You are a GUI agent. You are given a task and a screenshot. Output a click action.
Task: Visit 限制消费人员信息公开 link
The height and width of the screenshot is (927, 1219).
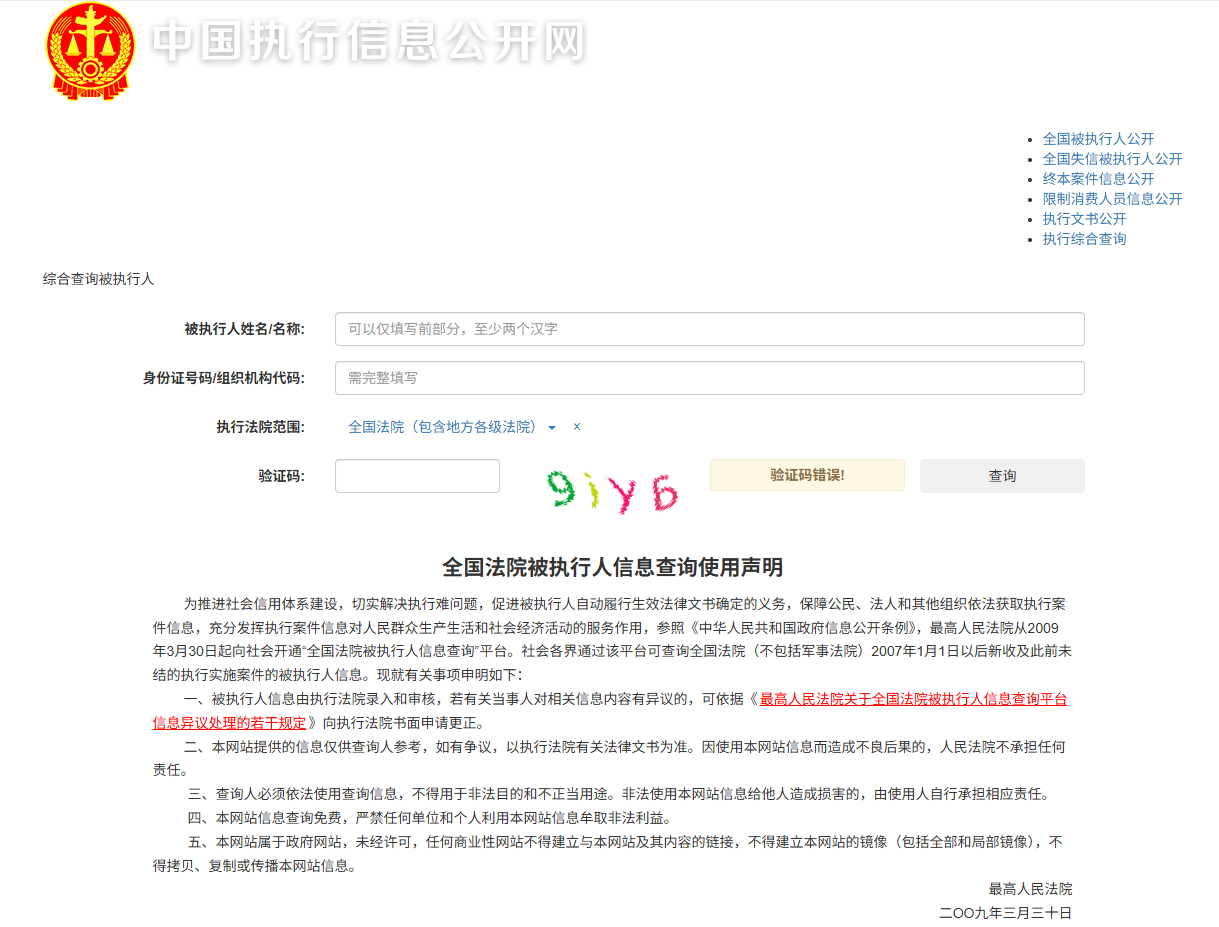(1112, 198)
